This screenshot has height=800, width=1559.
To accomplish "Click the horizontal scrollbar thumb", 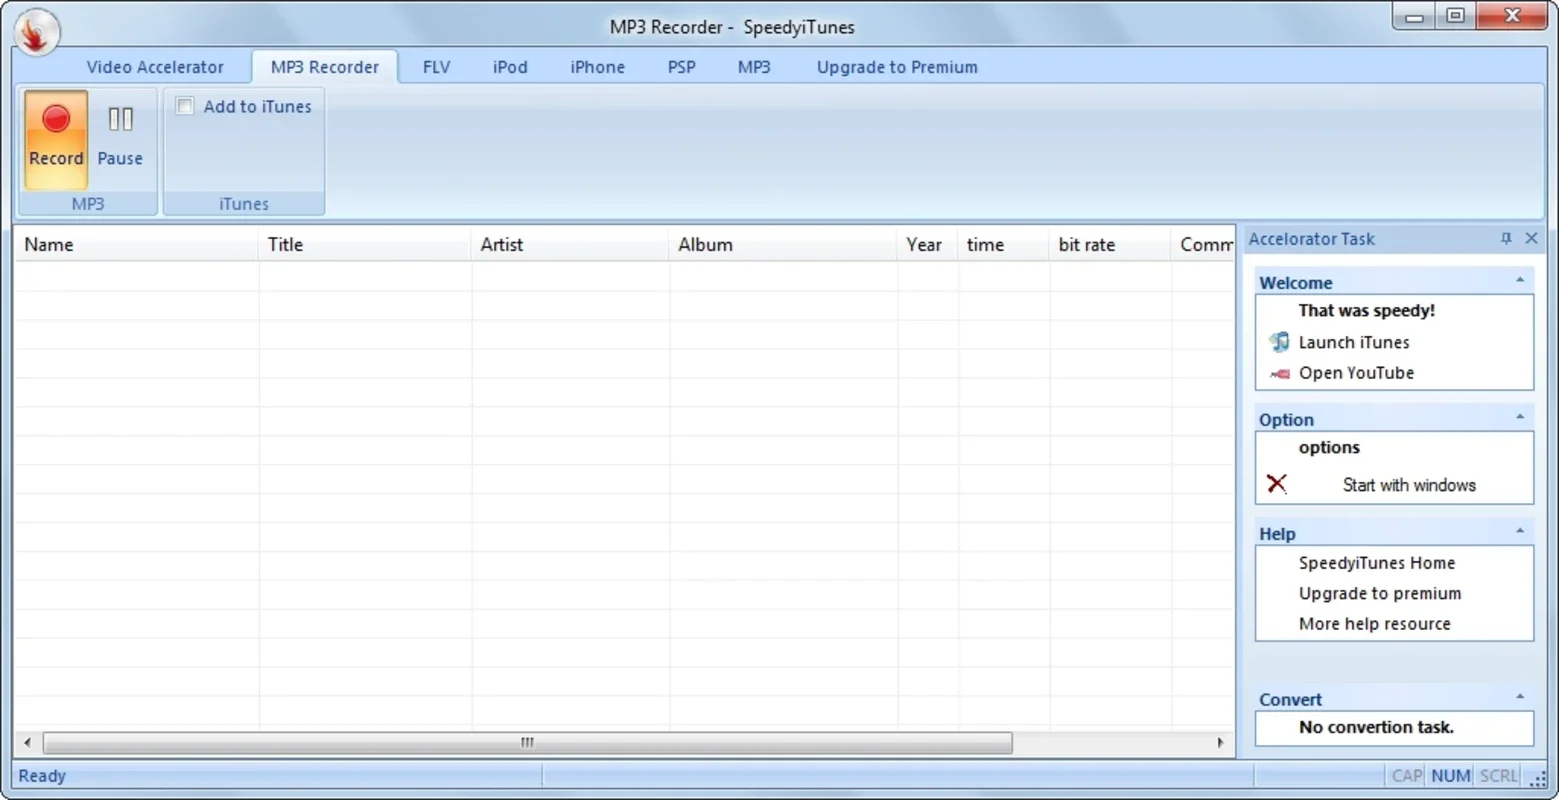I will tap(527, 743).
